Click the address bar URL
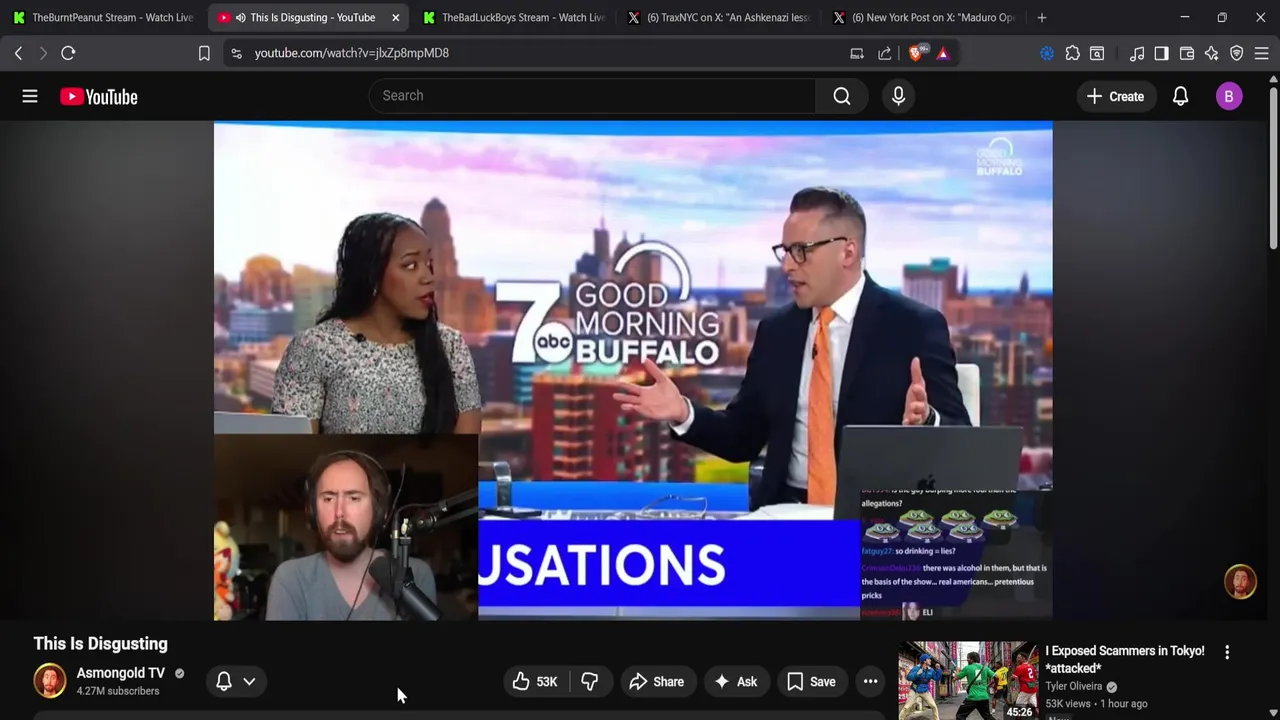This screenshot has width=1280, height=720. pos(352,53)
